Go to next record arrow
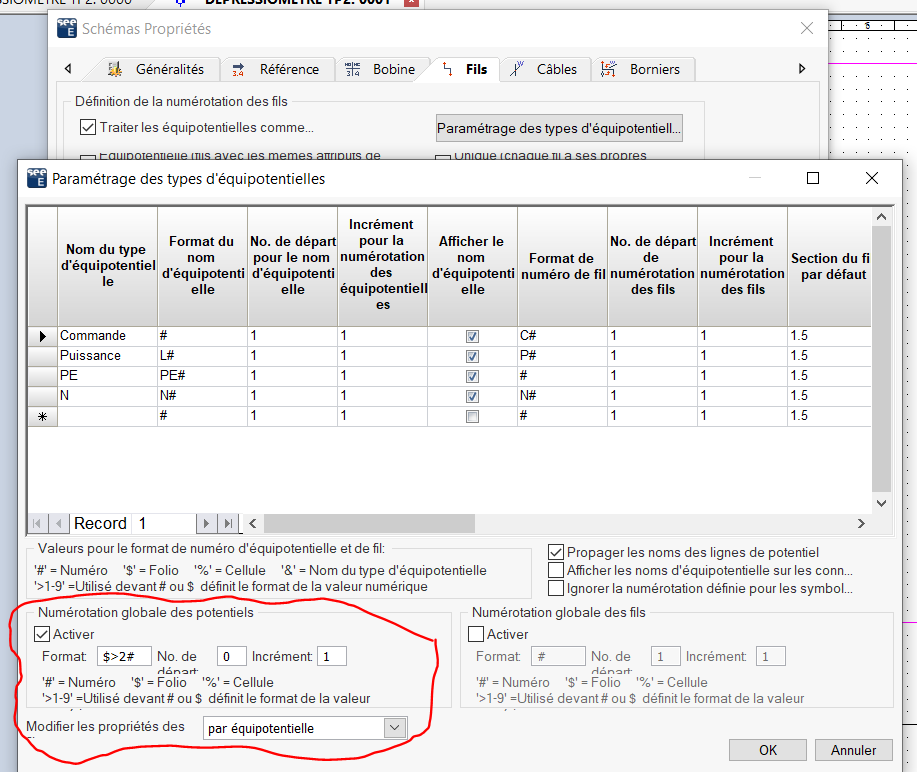Viewport: 917px width, 772px height. point(206,523)
